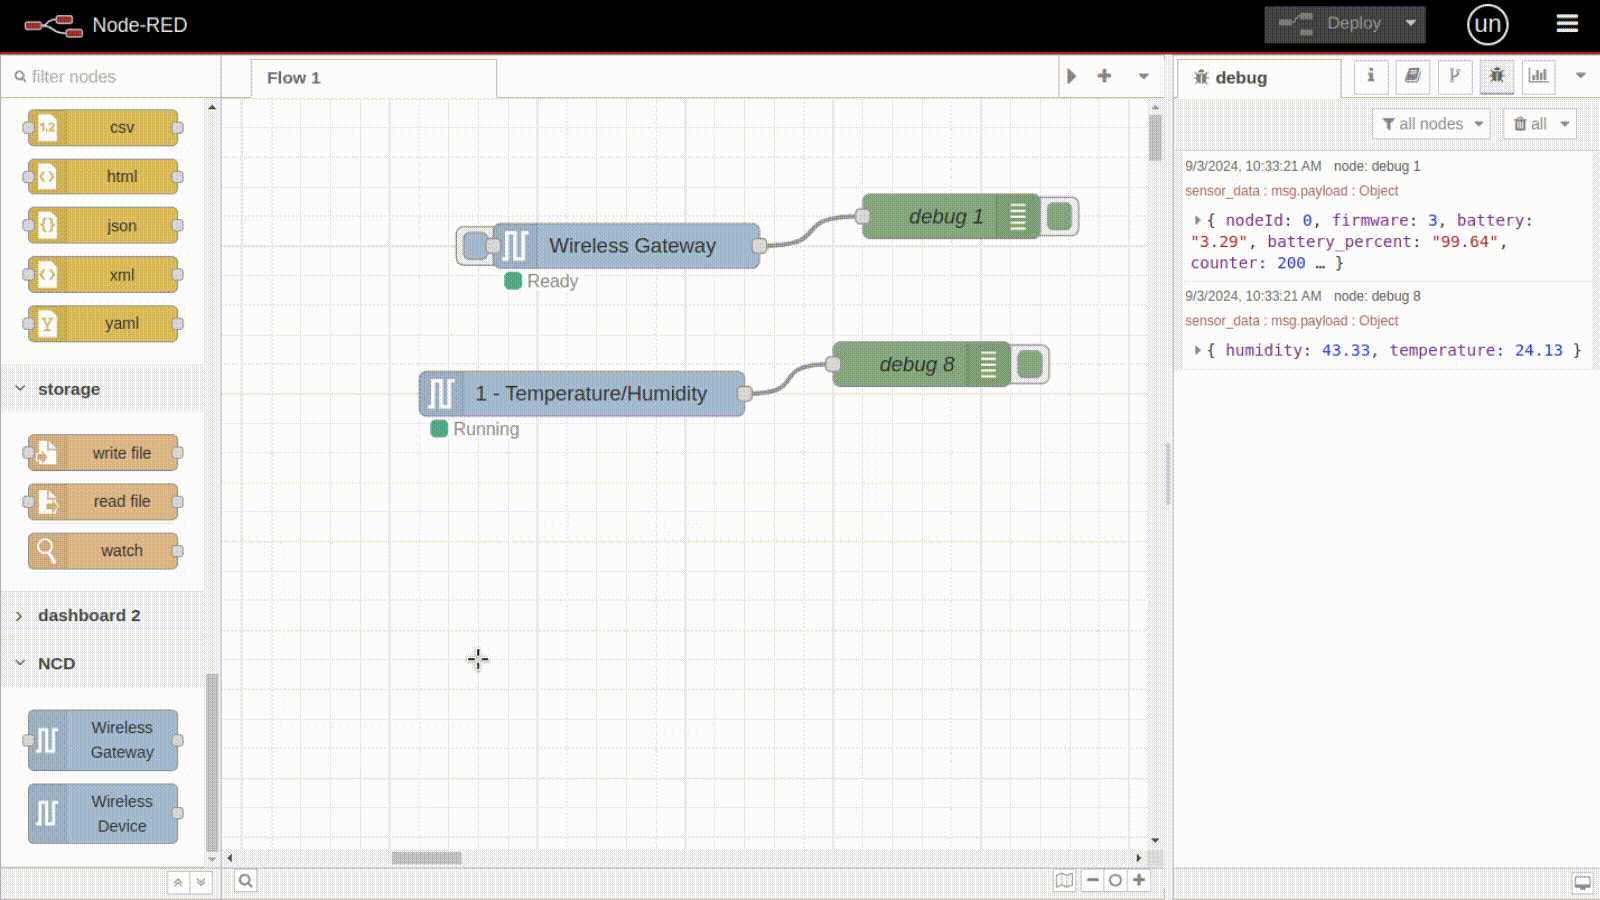
Task: Open the info sidebar tab icon
Action: 1371,76
